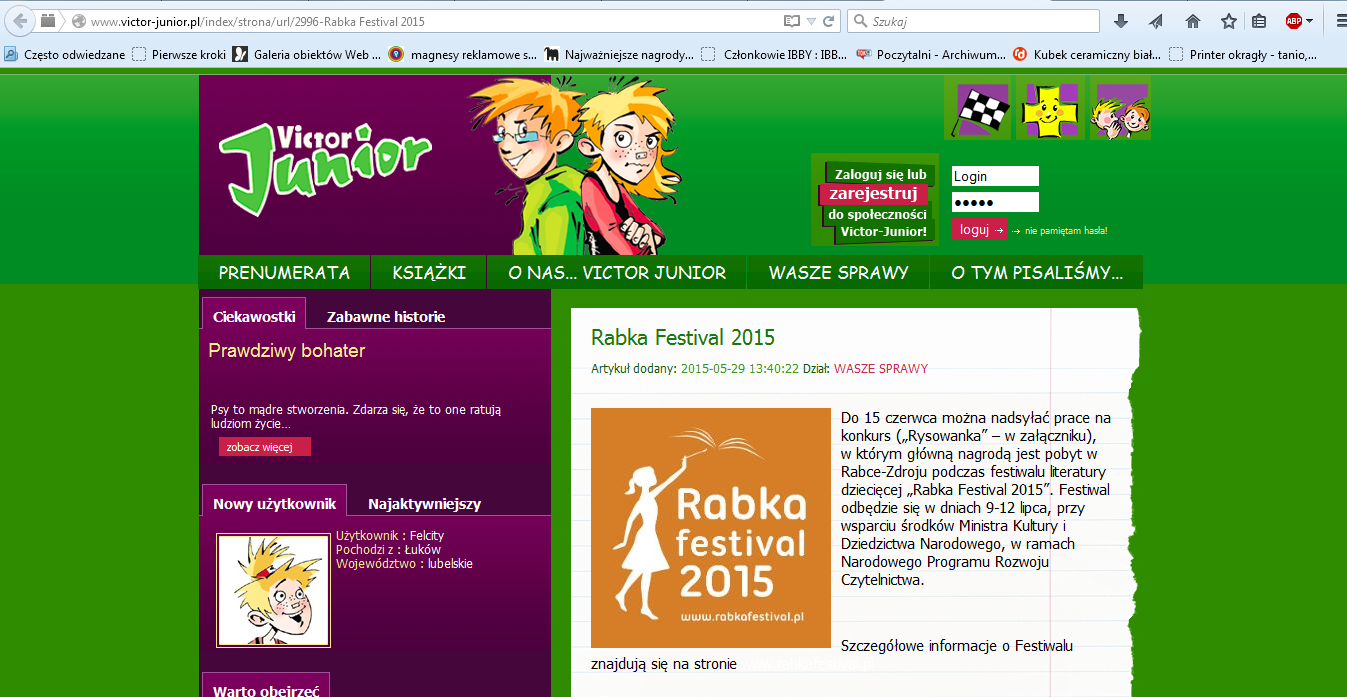The image size is (1347, 697).
Task: Click the Prawdziwy bohater headline
Action: pyautogui.click(x=287, y=350)
